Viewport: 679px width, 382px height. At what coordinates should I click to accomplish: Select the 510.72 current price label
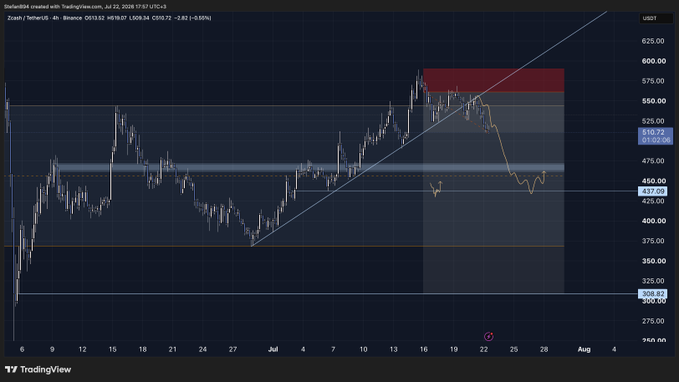coord(655,136)
